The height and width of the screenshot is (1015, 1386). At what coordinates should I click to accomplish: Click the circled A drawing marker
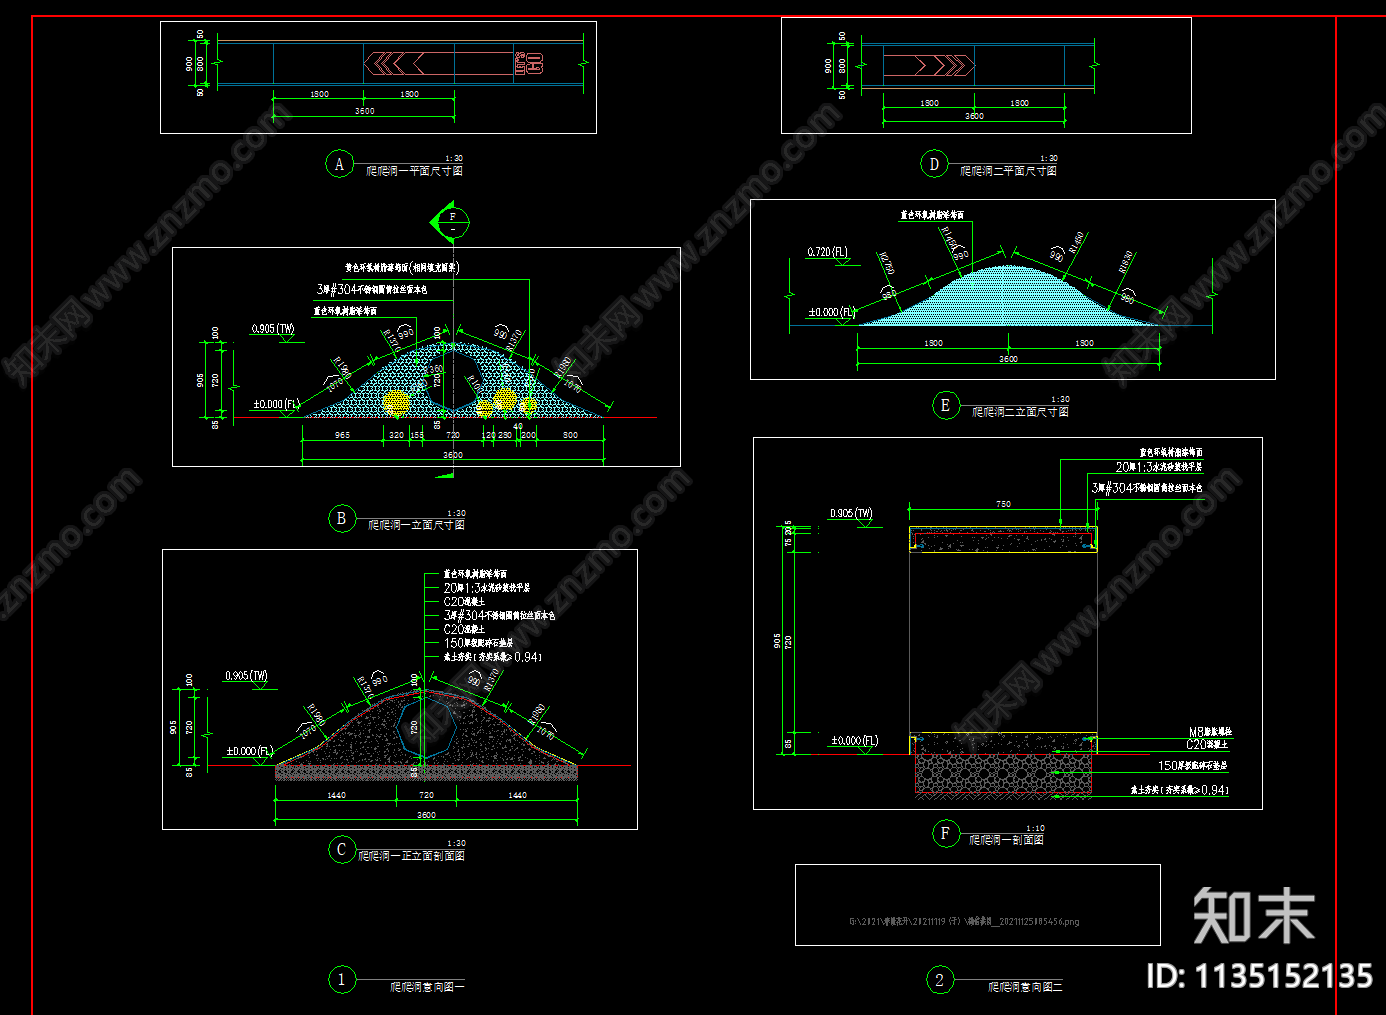click(339, 164)
